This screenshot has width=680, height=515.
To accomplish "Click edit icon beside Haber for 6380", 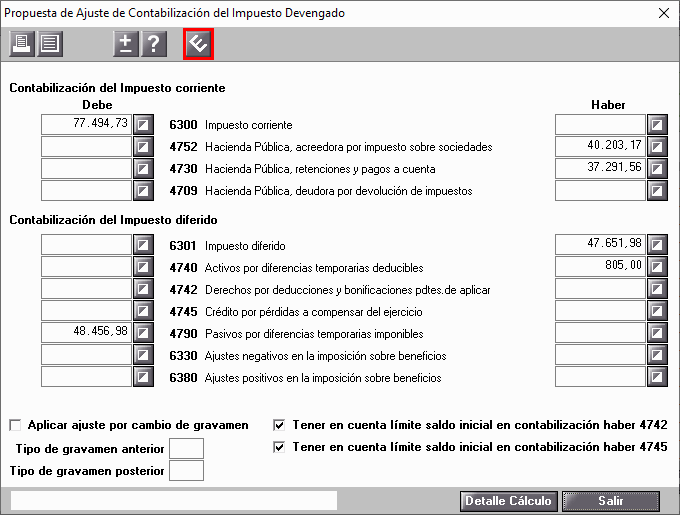I will [657, 377].
